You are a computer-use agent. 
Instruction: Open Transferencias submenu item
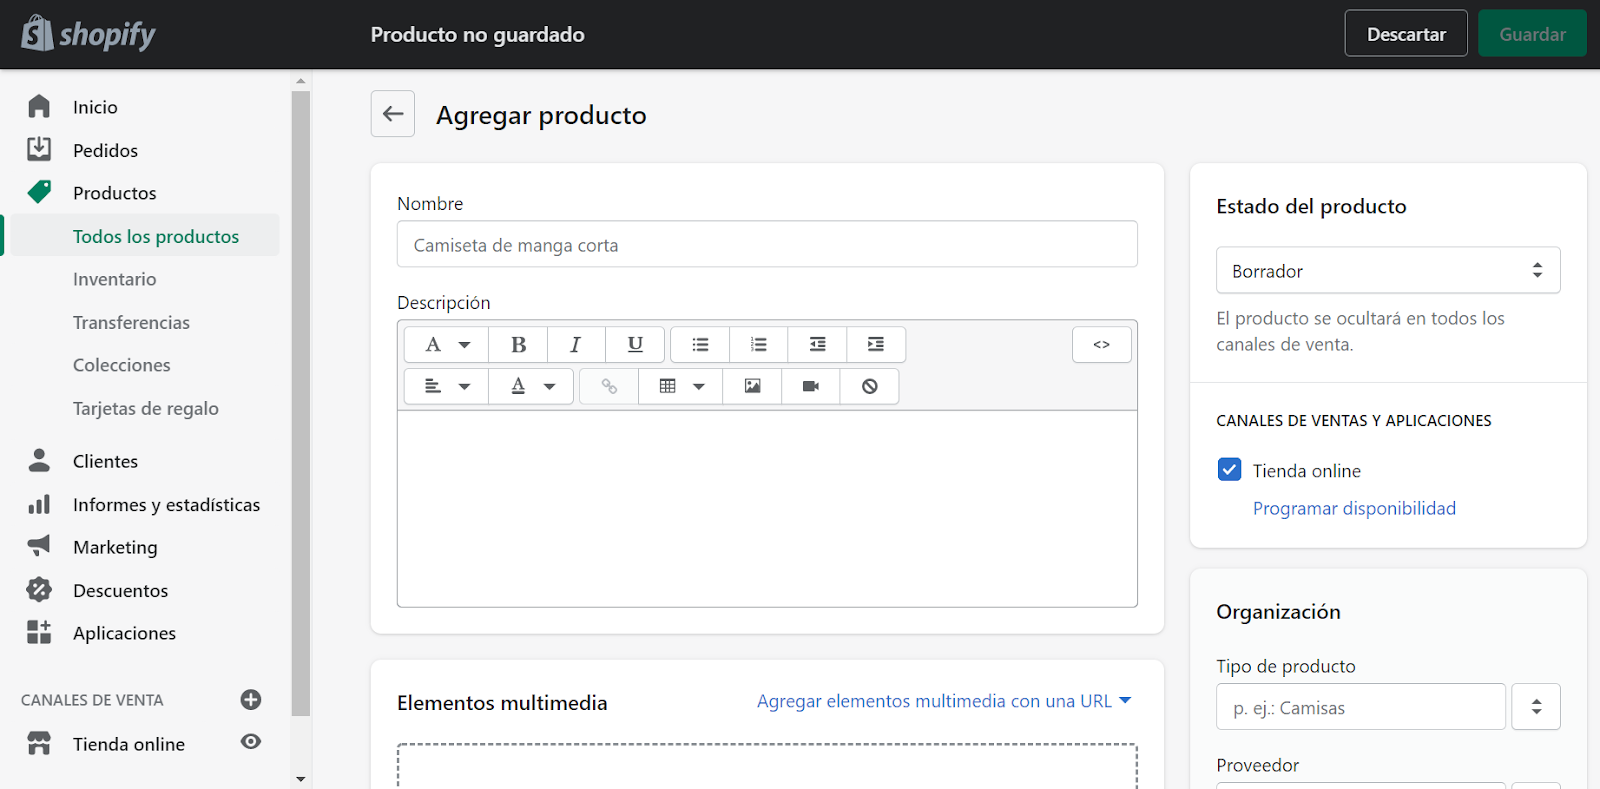[131, 322]
